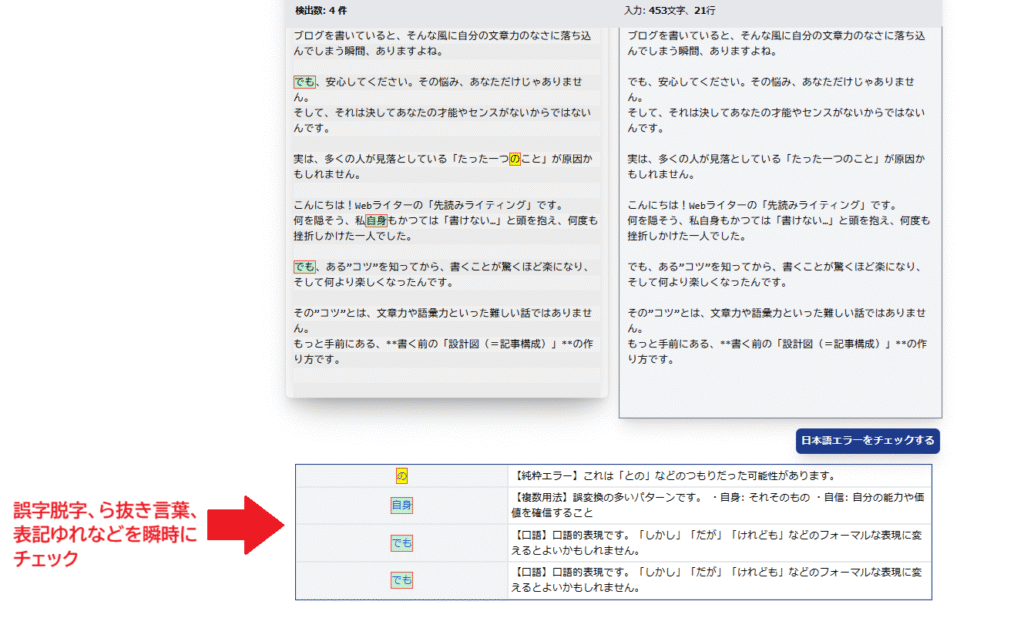Focus the right-side text input area
Image resolution: width=1024 pixels, height=618 pixels.
point(780,380)
